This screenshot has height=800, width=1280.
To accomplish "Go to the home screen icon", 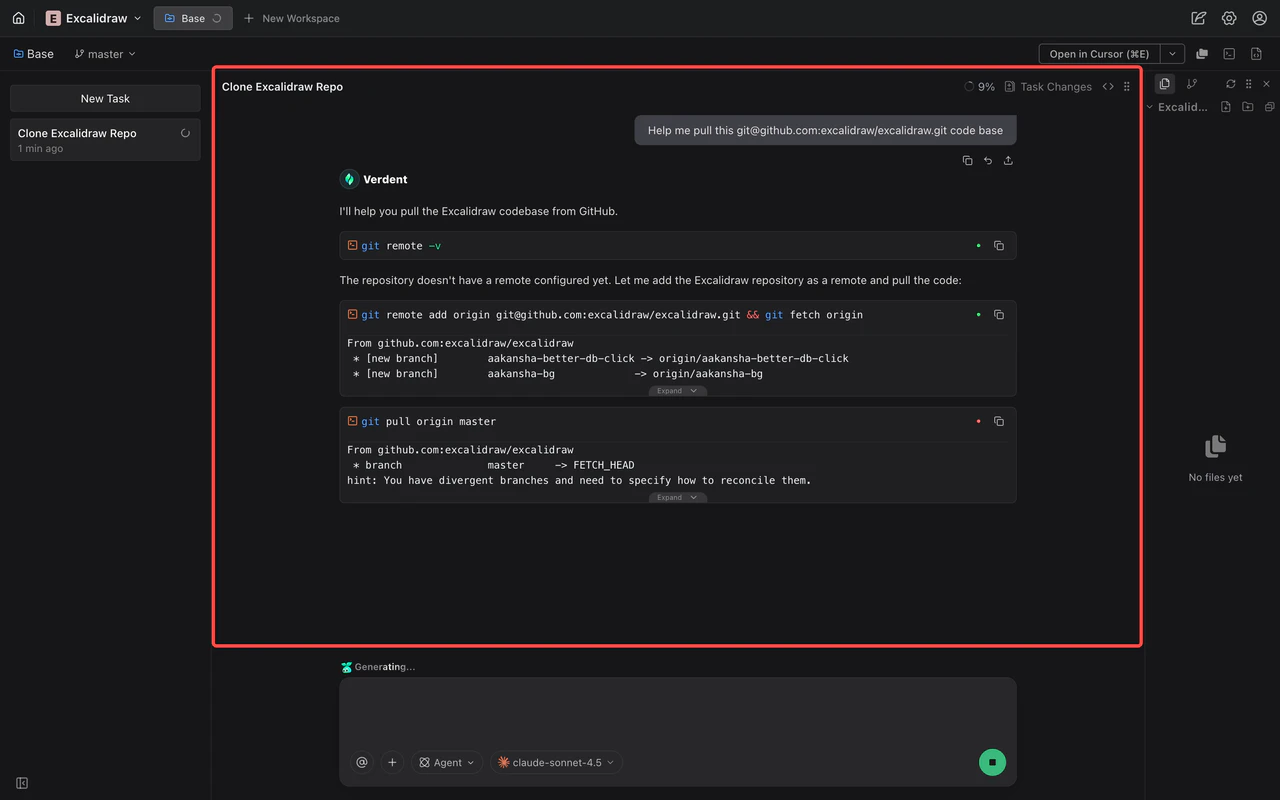I will point(18,18).
